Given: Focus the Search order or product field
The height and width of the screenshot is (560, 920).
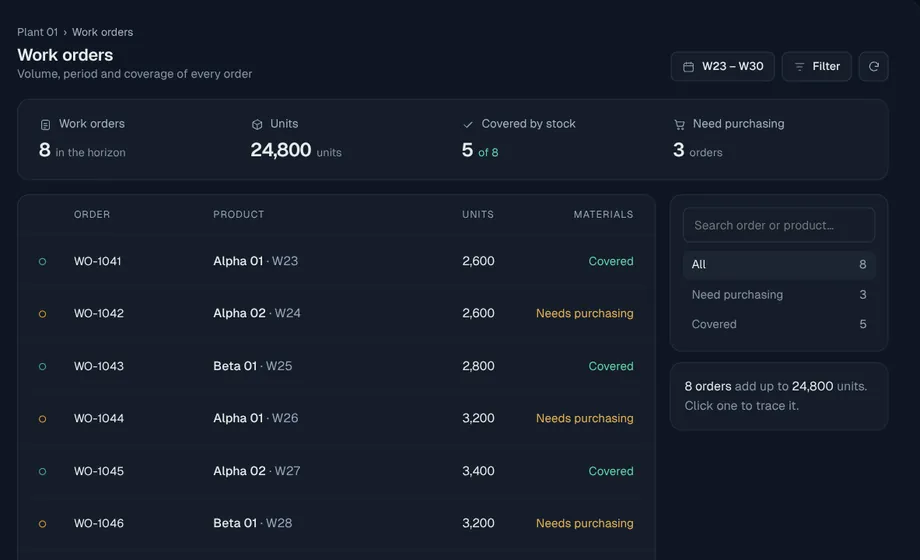Looking at the screenshot, I should pyautogui.click(x=779, y=225).
